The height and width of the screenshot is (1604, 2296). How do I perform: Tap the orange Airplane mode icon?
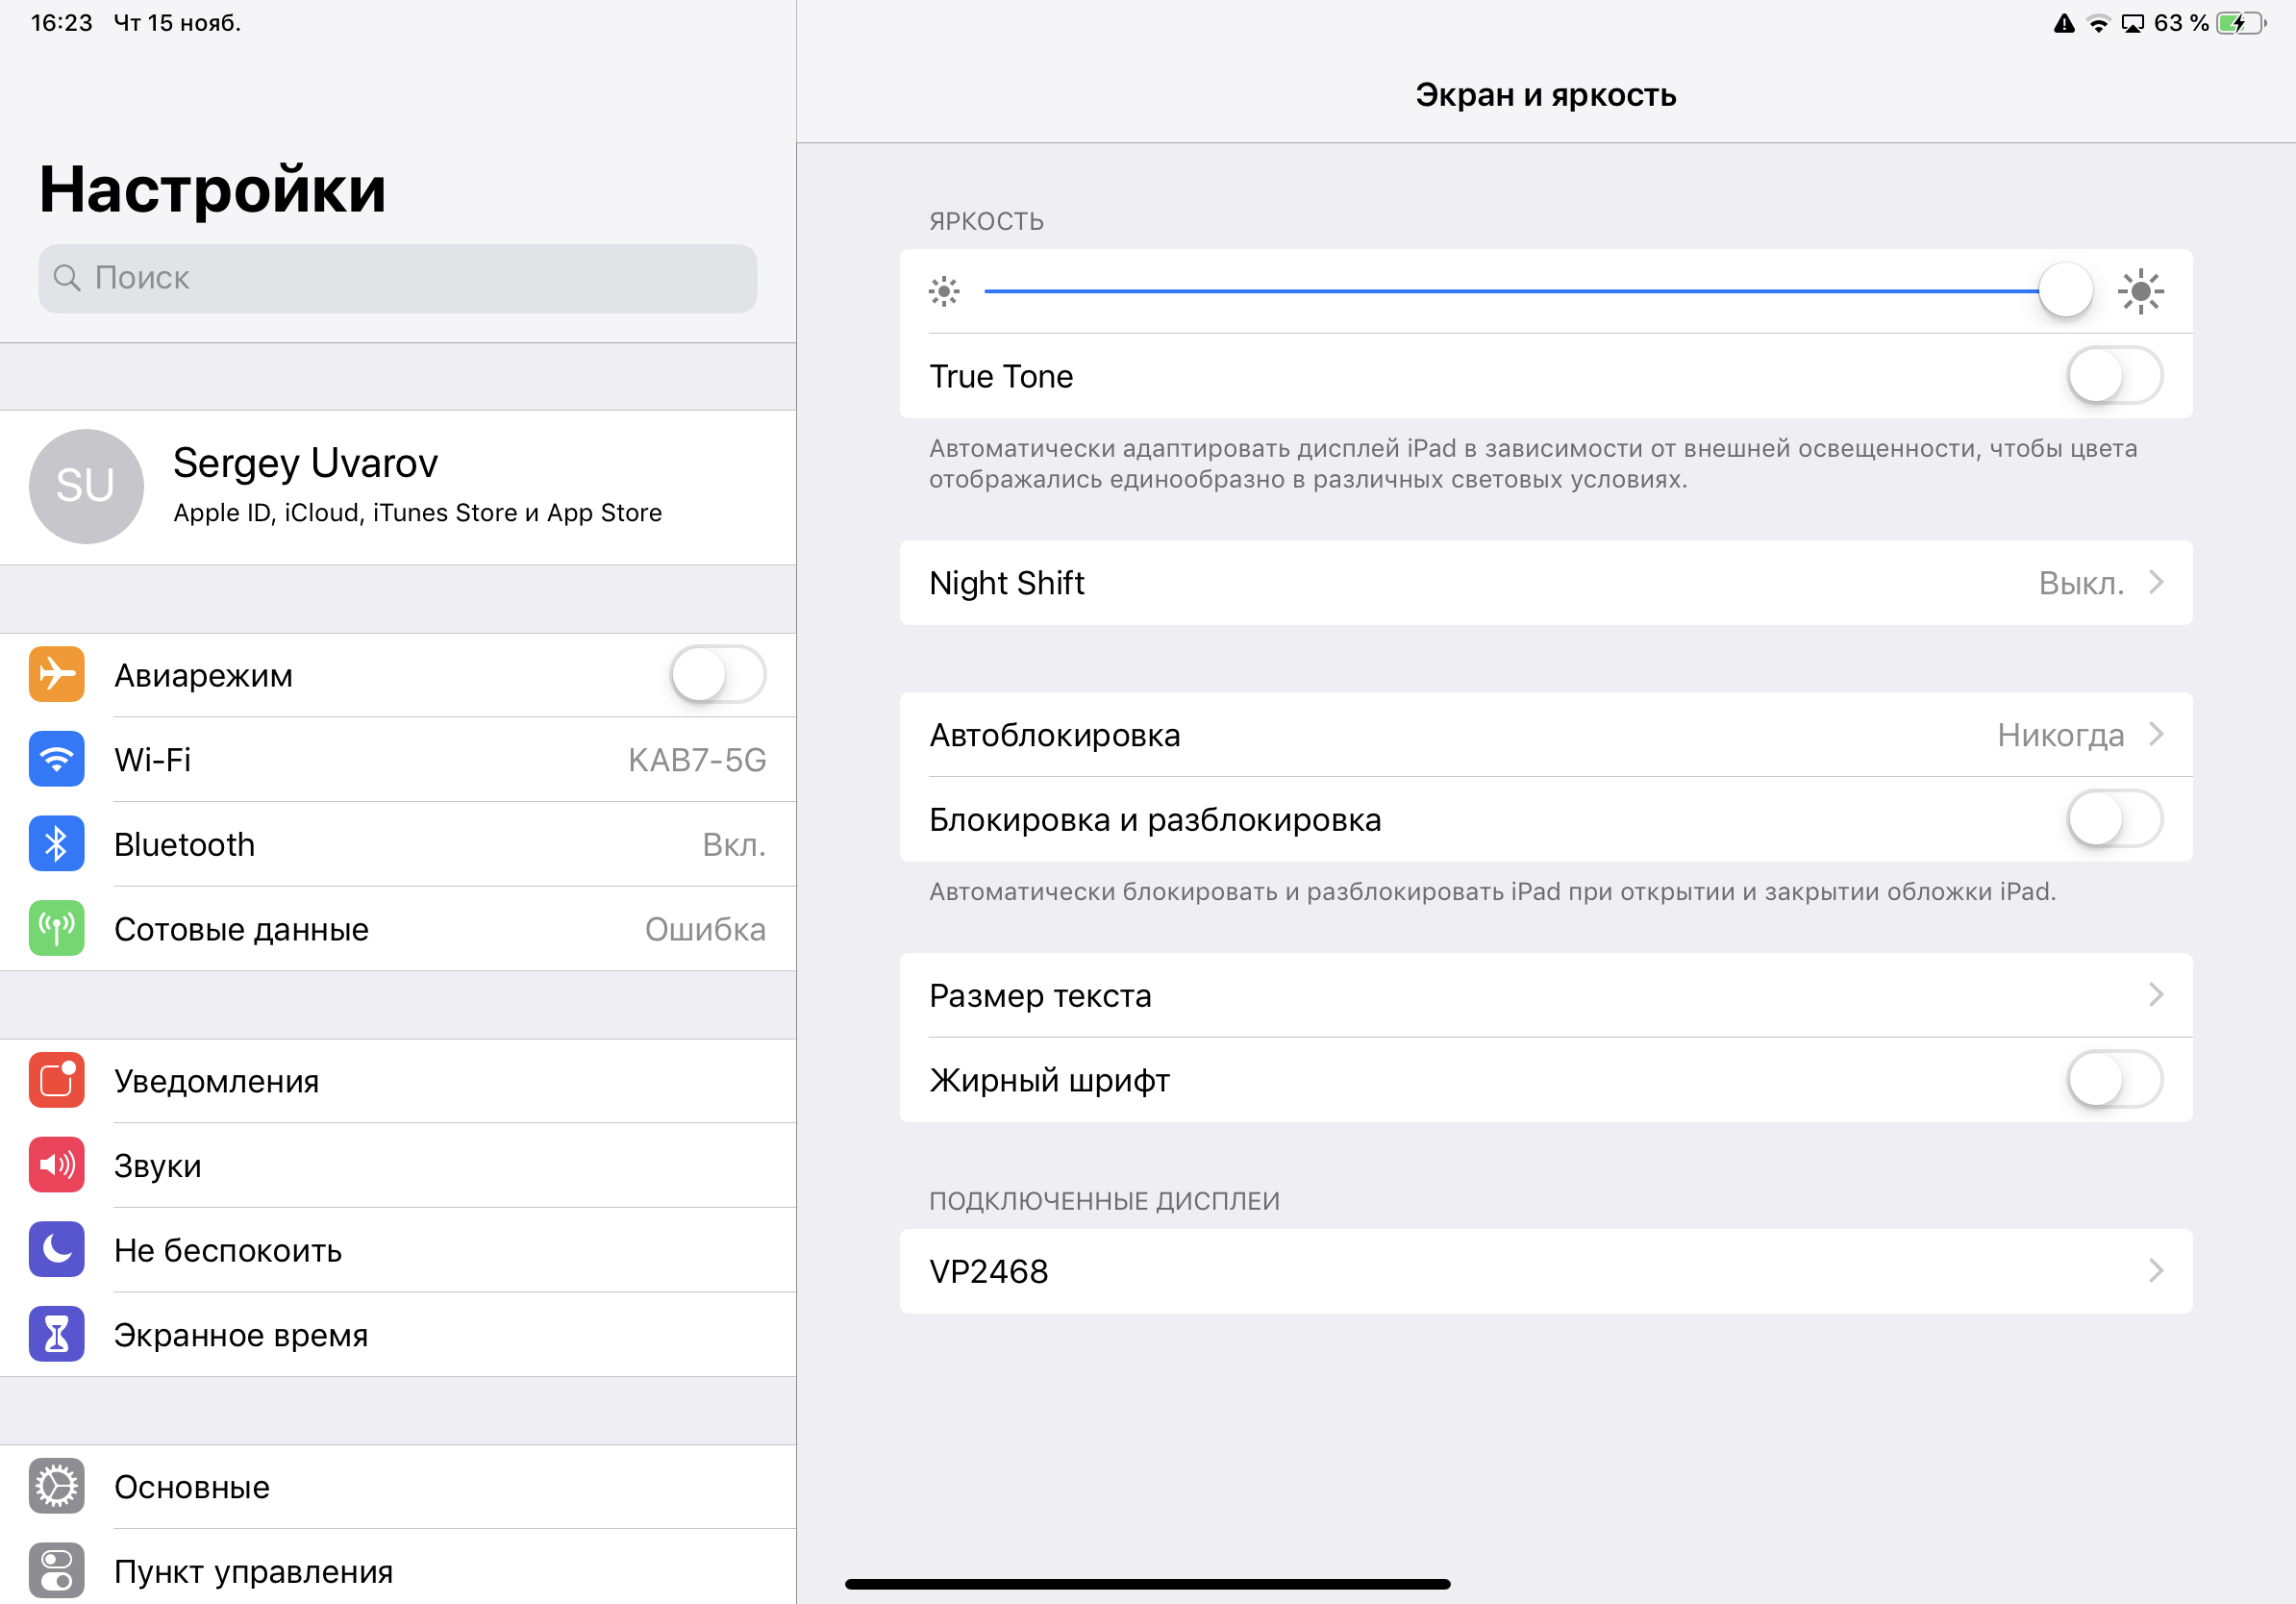click(56, 675)
